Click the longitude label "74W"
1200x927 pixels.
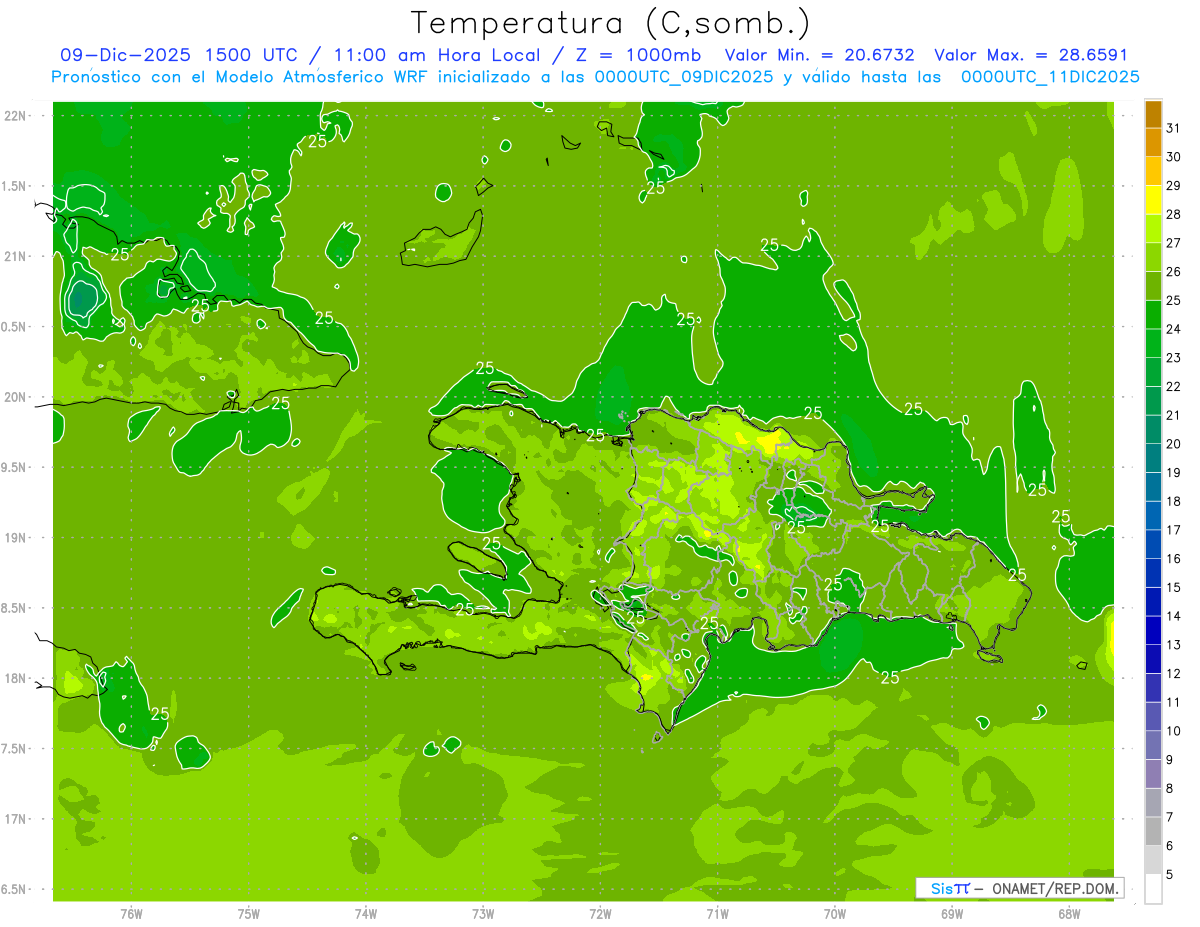pos(365,913)
